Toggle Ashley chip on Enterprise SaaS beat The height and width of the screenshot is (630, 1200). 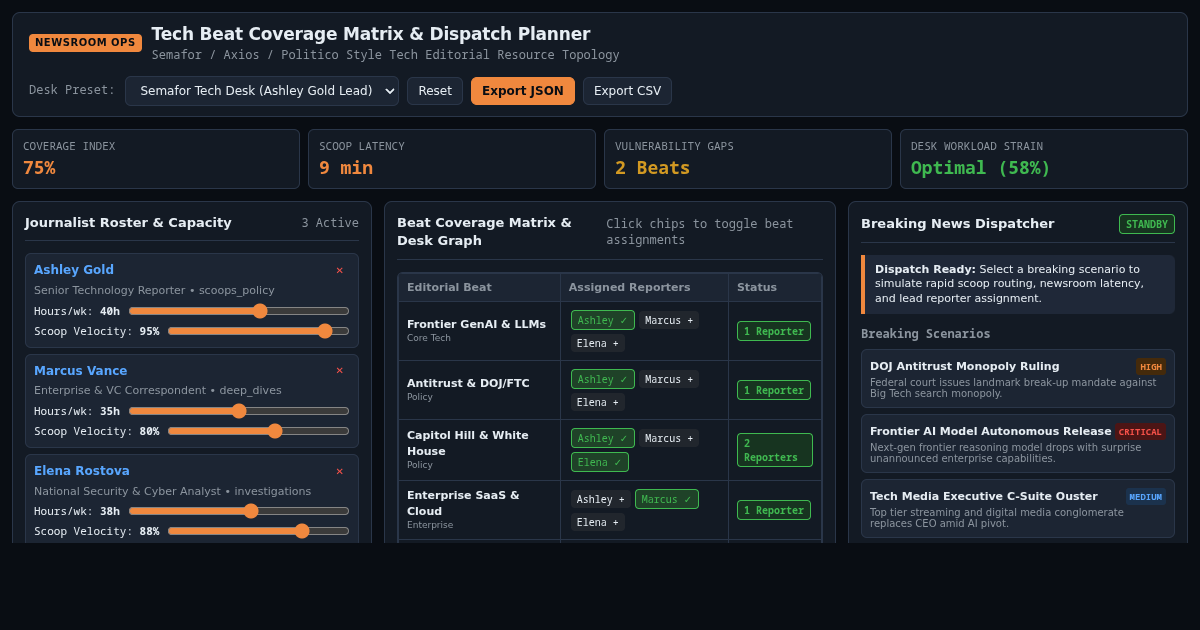[601, 499]
